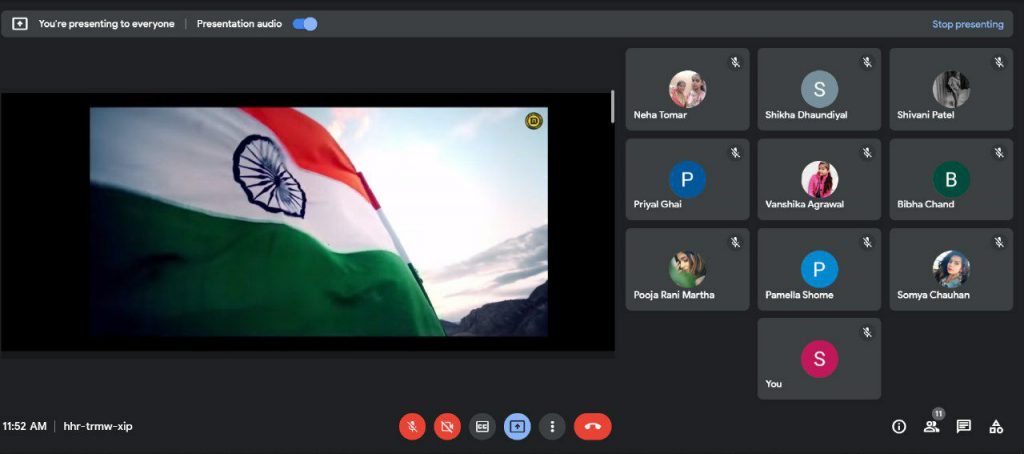1024x454 pixels.
Task: Show participants list people icon
Action: pos(931,427)
